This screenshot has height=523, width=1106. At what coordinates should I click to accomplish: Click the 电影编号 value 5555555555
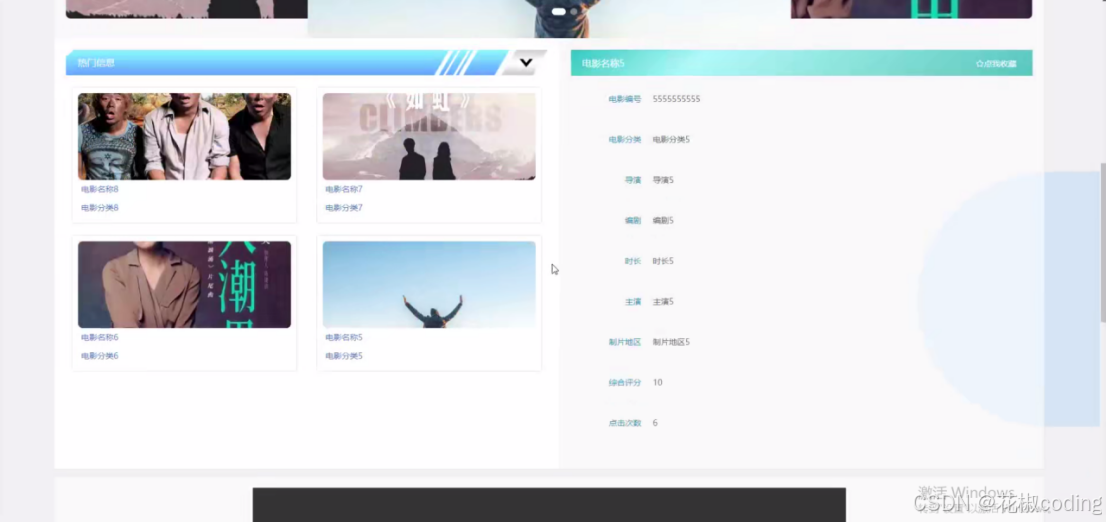(x=676, y=99)
